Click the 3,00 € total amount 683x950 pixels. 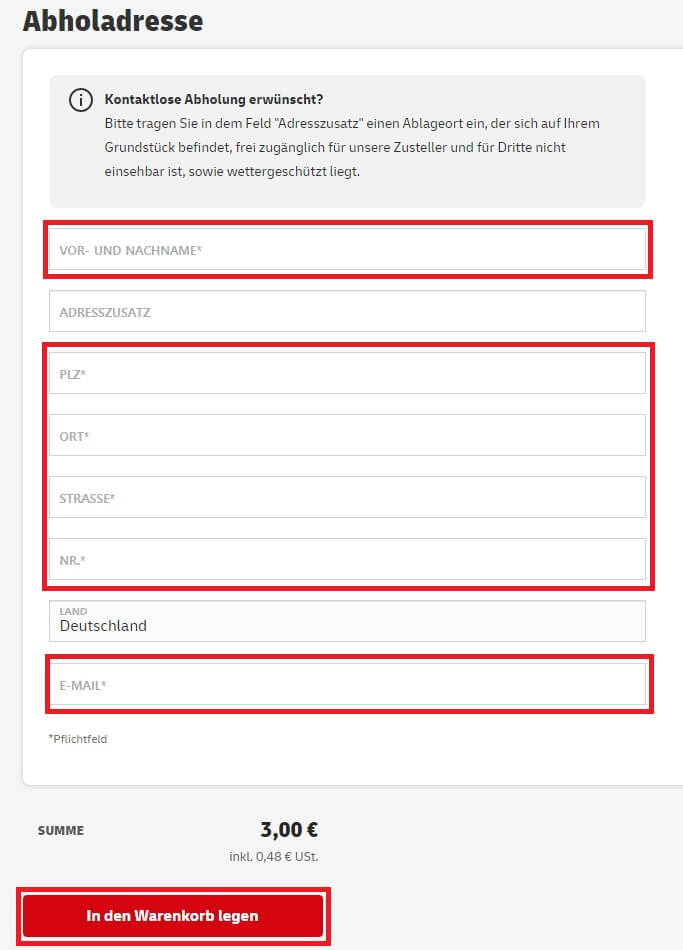289,829
